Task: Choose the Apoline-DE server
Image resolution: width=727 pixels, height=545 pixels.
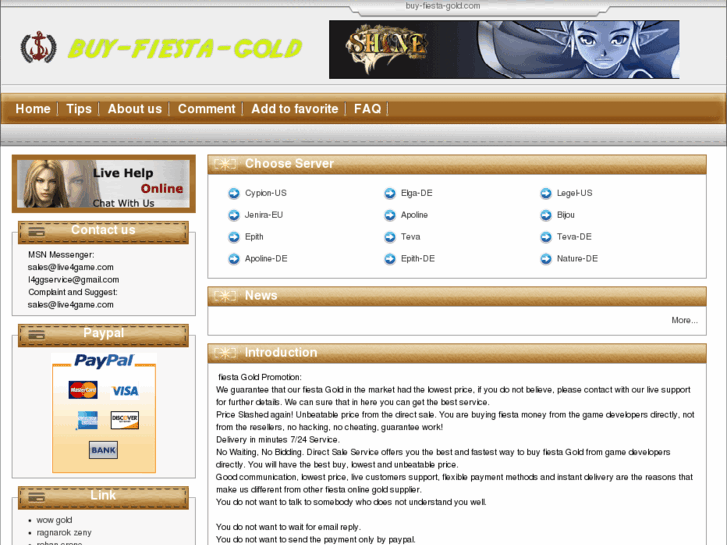Action: [x=266, y=258]
